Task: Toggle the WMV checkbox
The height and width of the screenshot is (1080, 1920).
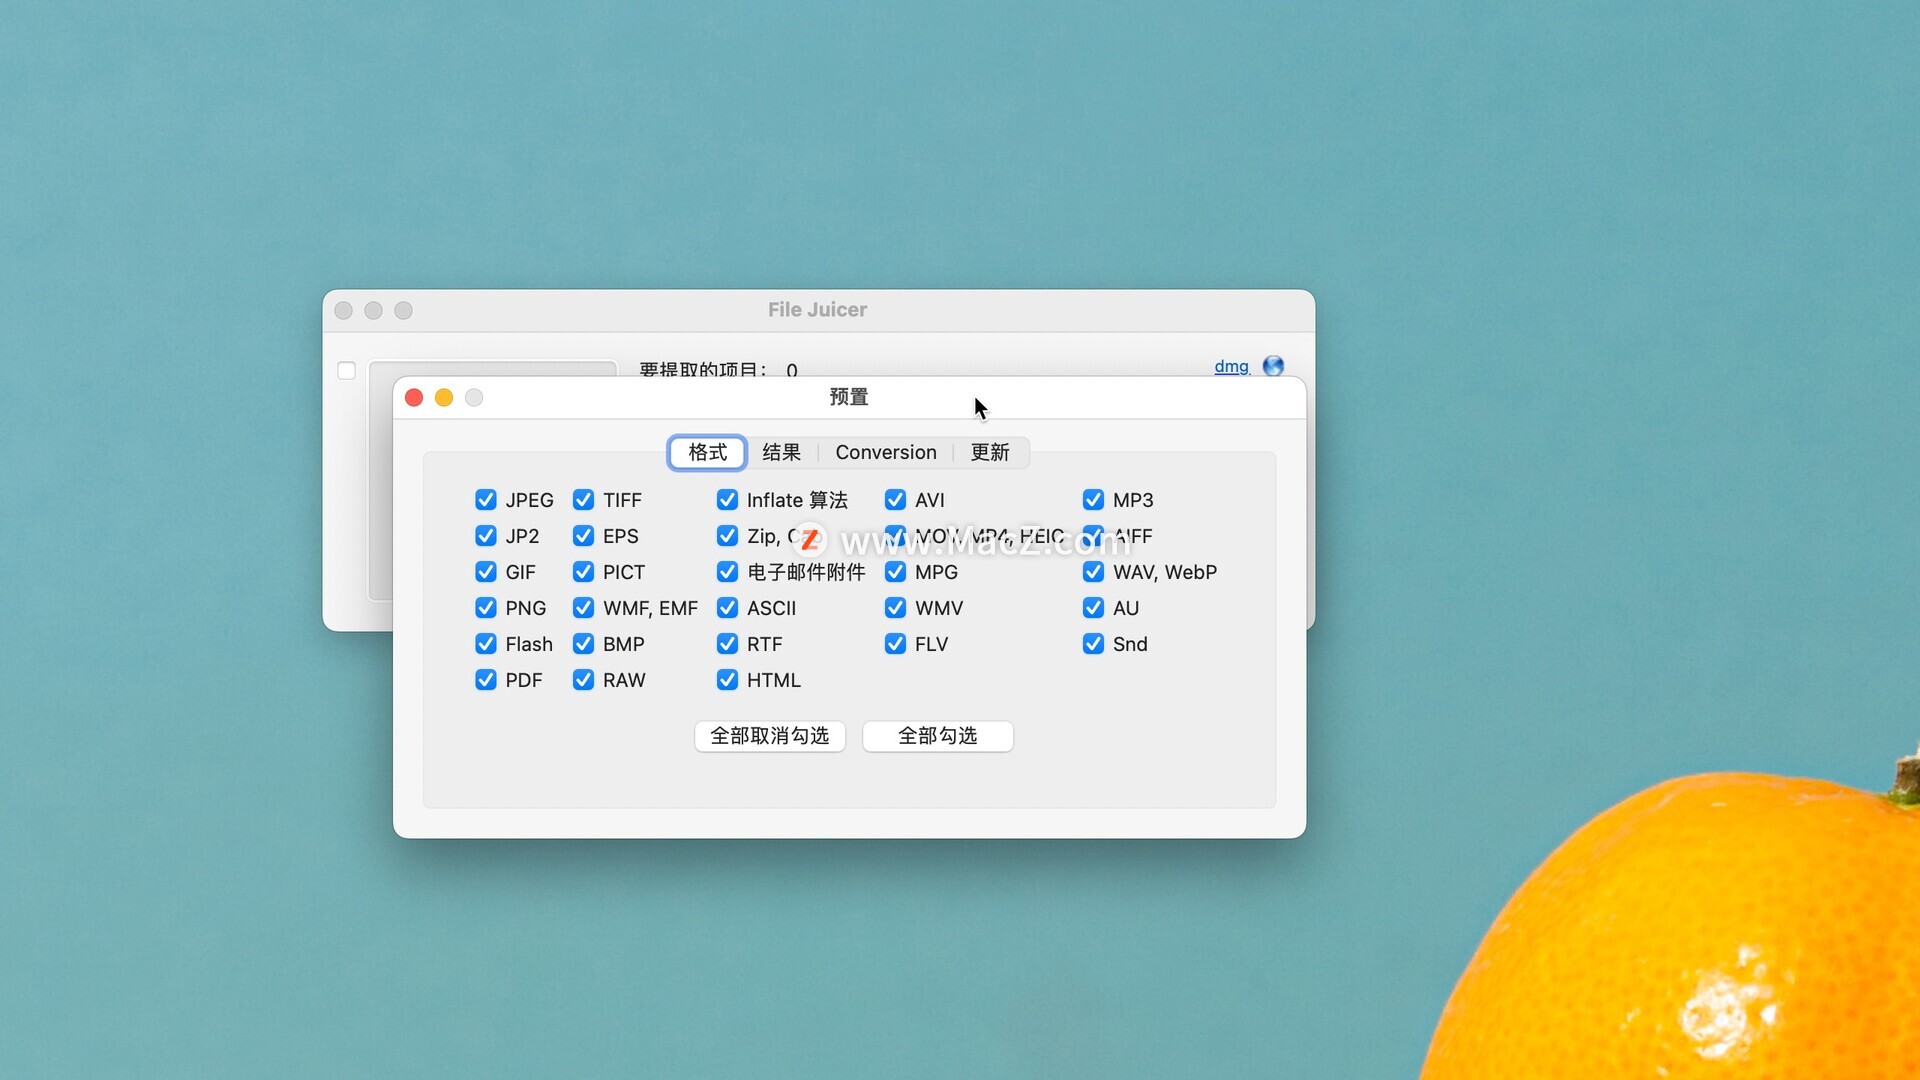Action: click(896, 608)
